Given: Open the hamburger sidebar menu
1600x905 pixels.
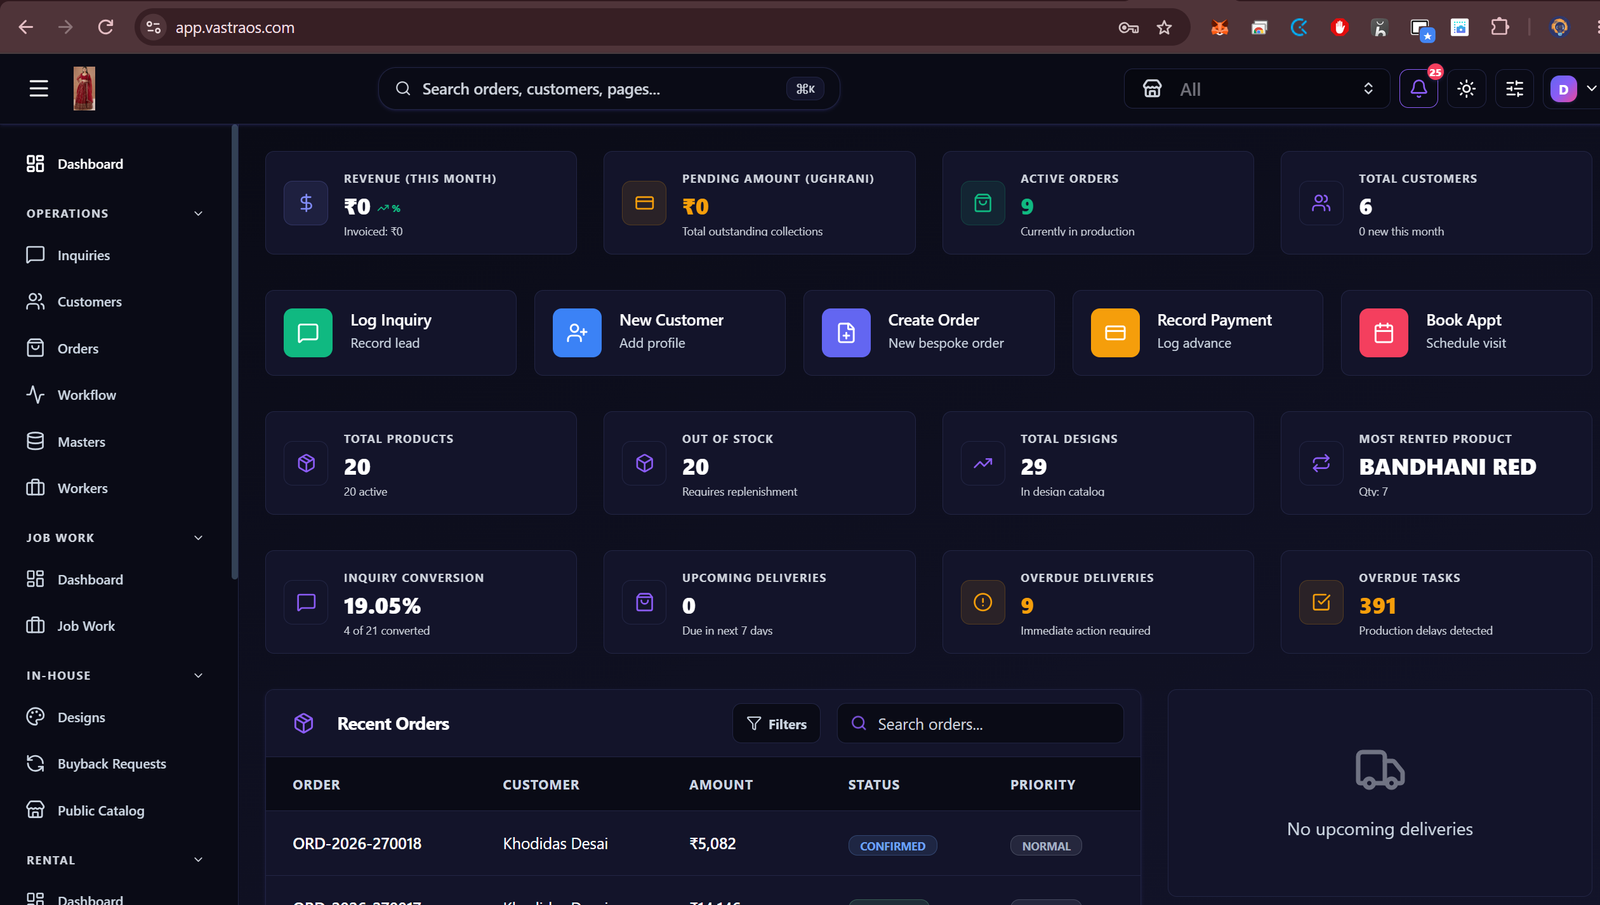Looking at the screenshot, I should click(x=39, y=89).
